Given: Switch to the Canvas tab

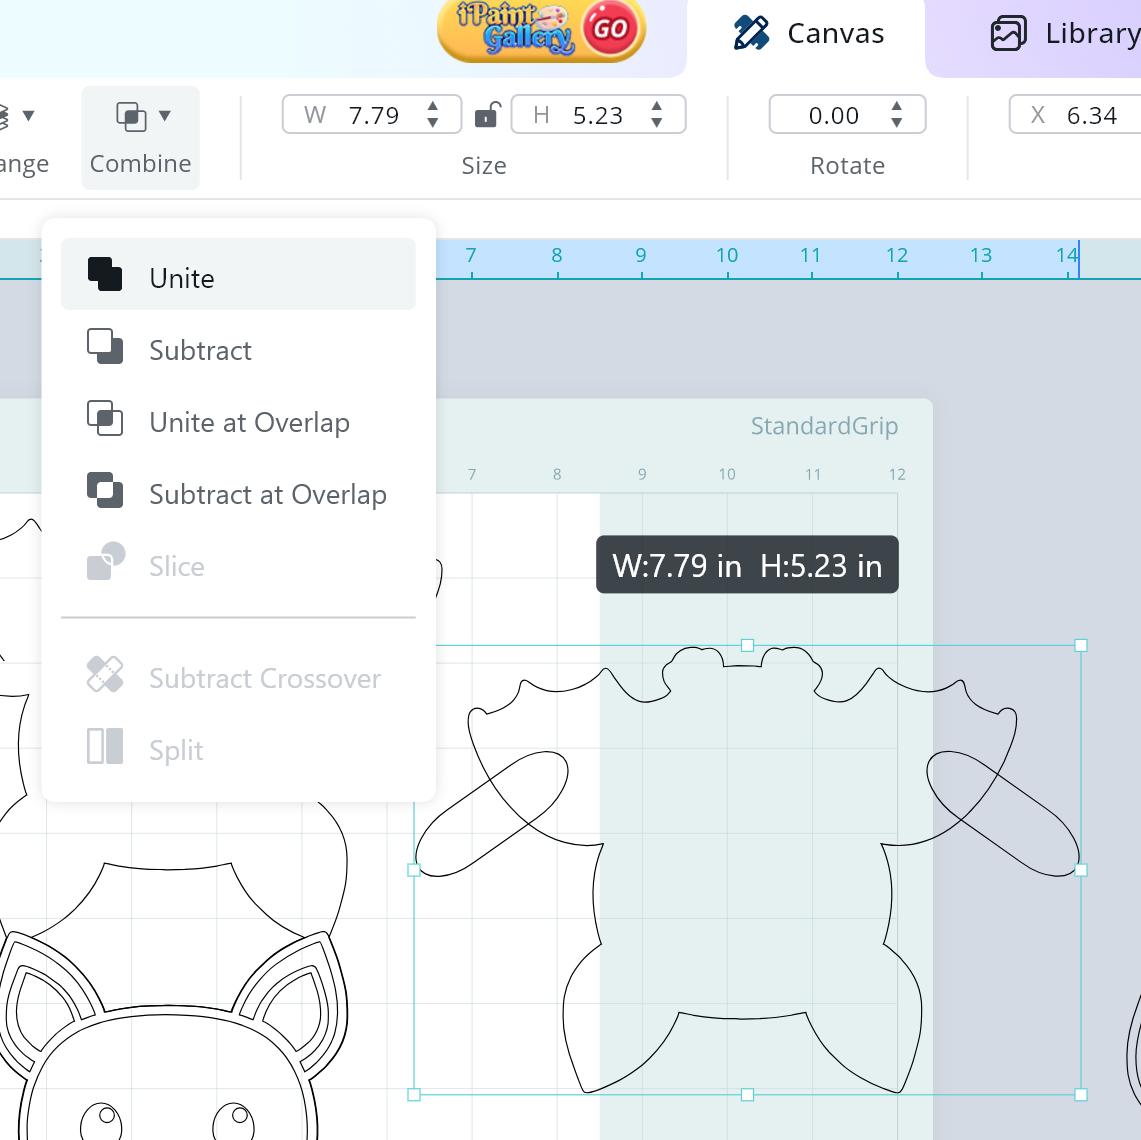Looking at the screenshot, I should click(x=808, y=34).
